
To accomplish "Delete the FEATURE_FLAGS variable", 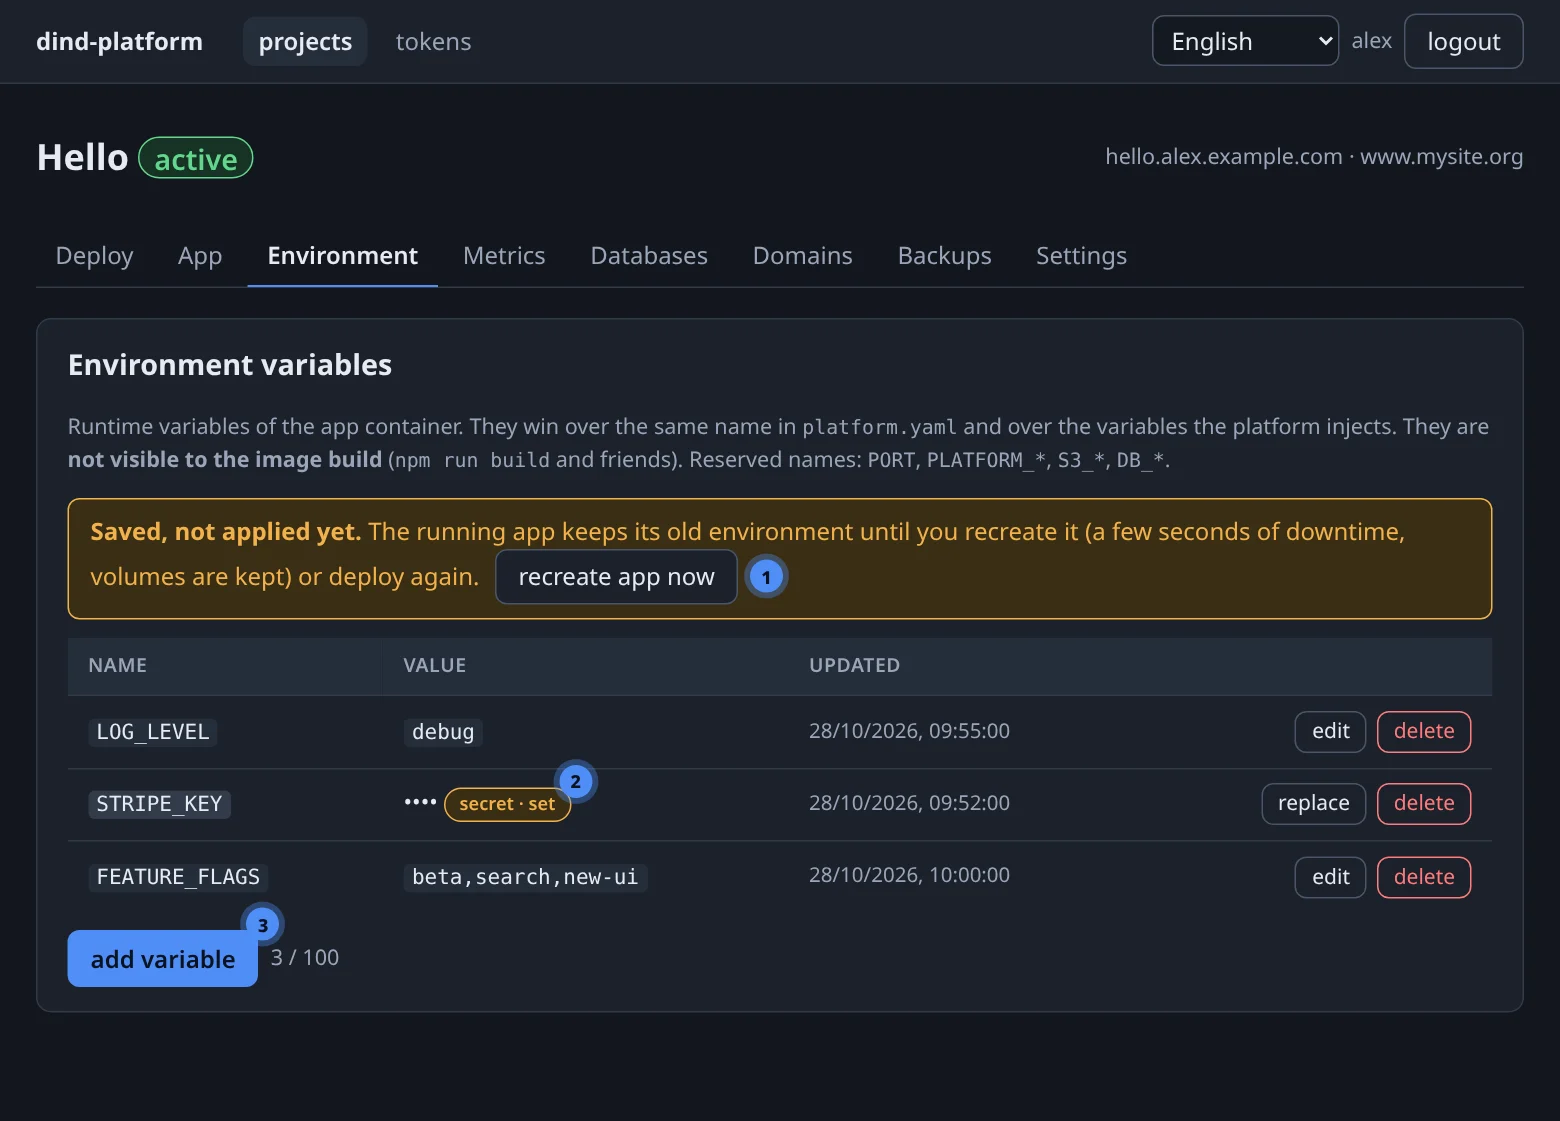I will click(x=1424, y=877).
